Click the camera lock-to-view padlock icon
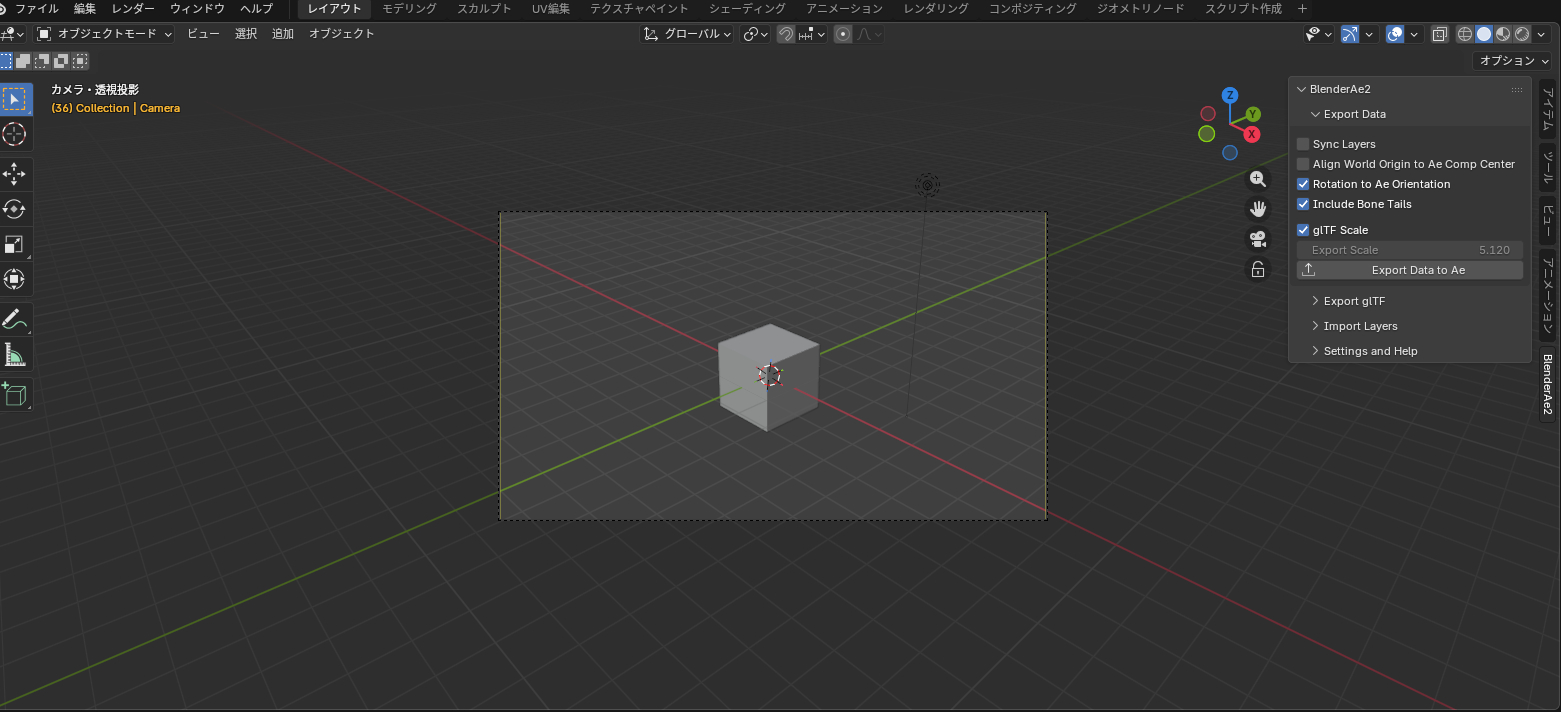This screenshot has width=1561, height=712. (x=1258, y=269)
